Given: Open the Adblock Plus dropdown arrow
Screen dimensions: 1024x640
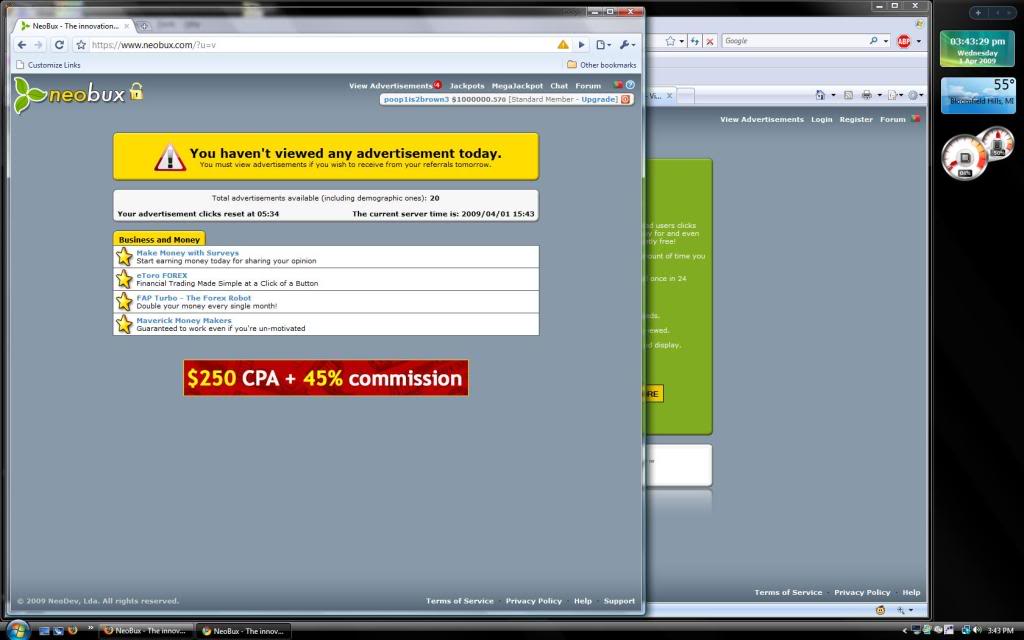Looking at the screenshot, I should [x=919, y=41].
